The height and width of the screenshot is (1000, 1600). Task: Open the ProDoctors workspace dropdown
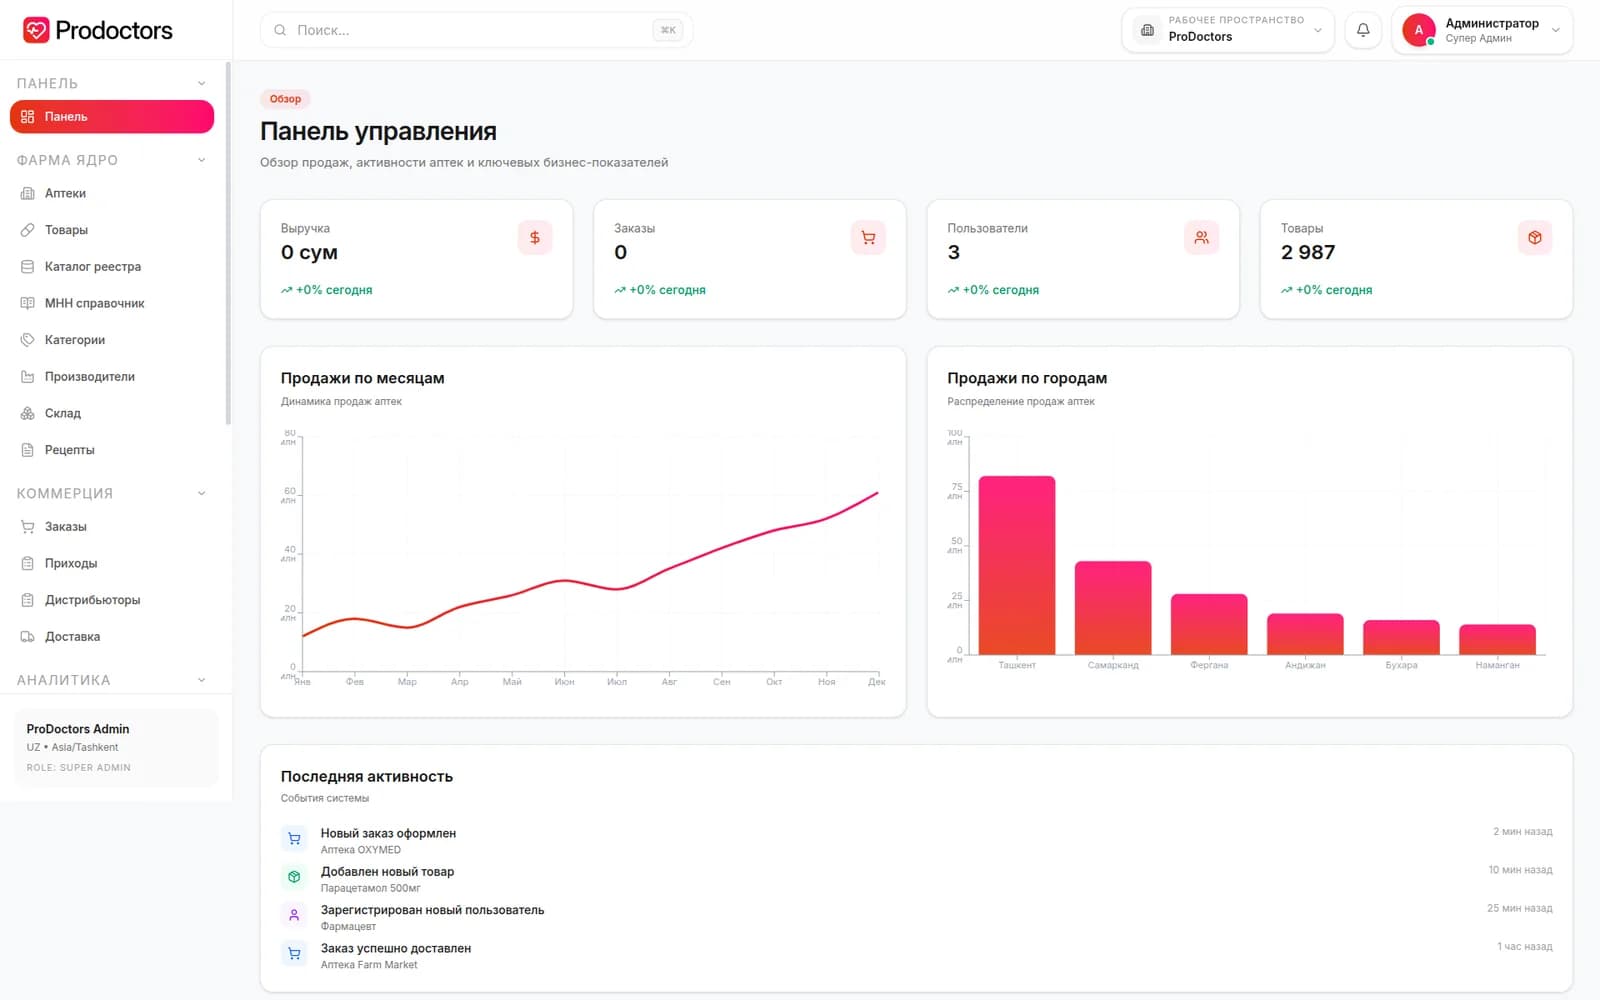pyautogui.click(x=1228, y=30)
